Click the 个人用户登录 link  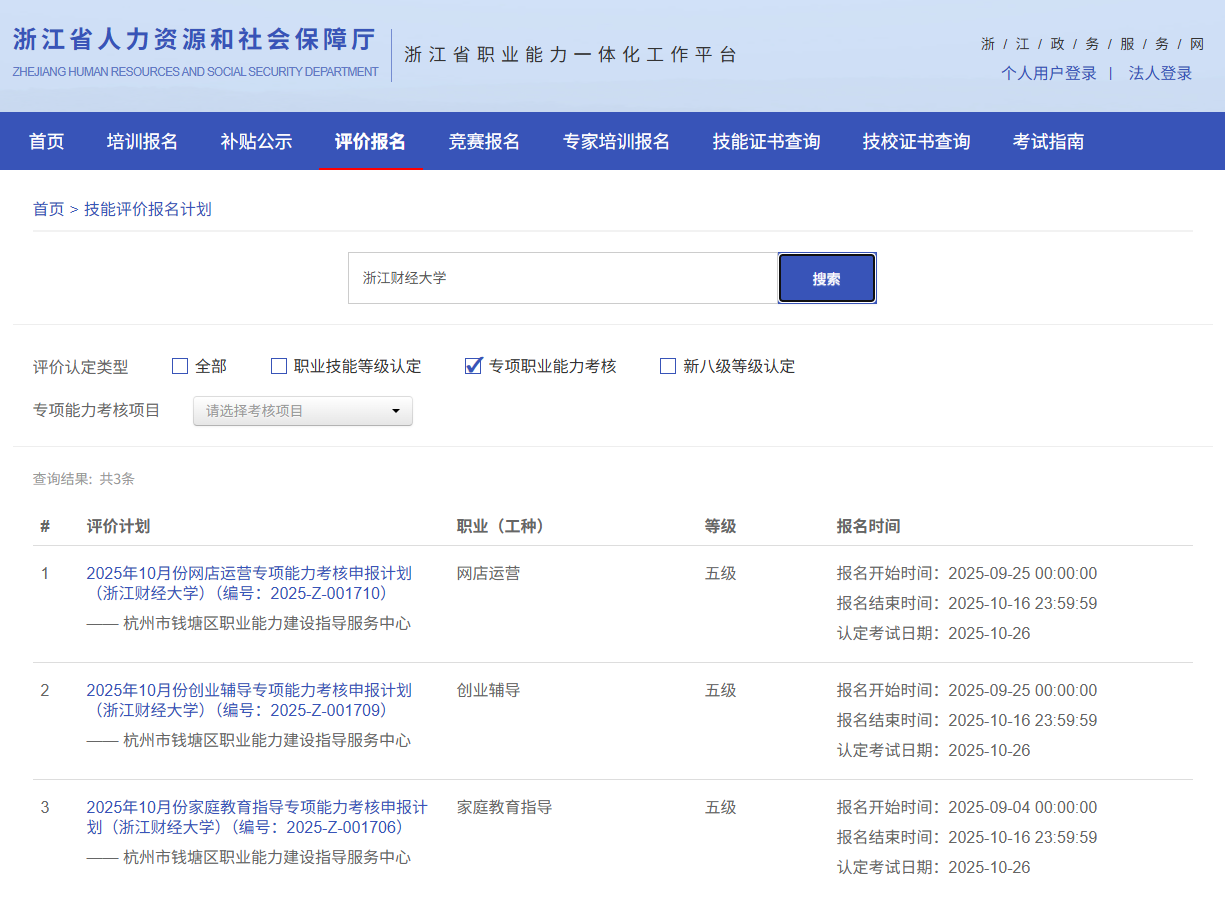tap(1048, 73)
